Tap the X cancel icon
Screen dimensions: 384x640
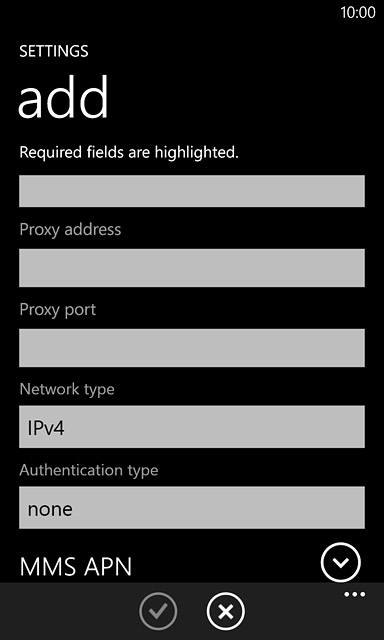[226, 611]
